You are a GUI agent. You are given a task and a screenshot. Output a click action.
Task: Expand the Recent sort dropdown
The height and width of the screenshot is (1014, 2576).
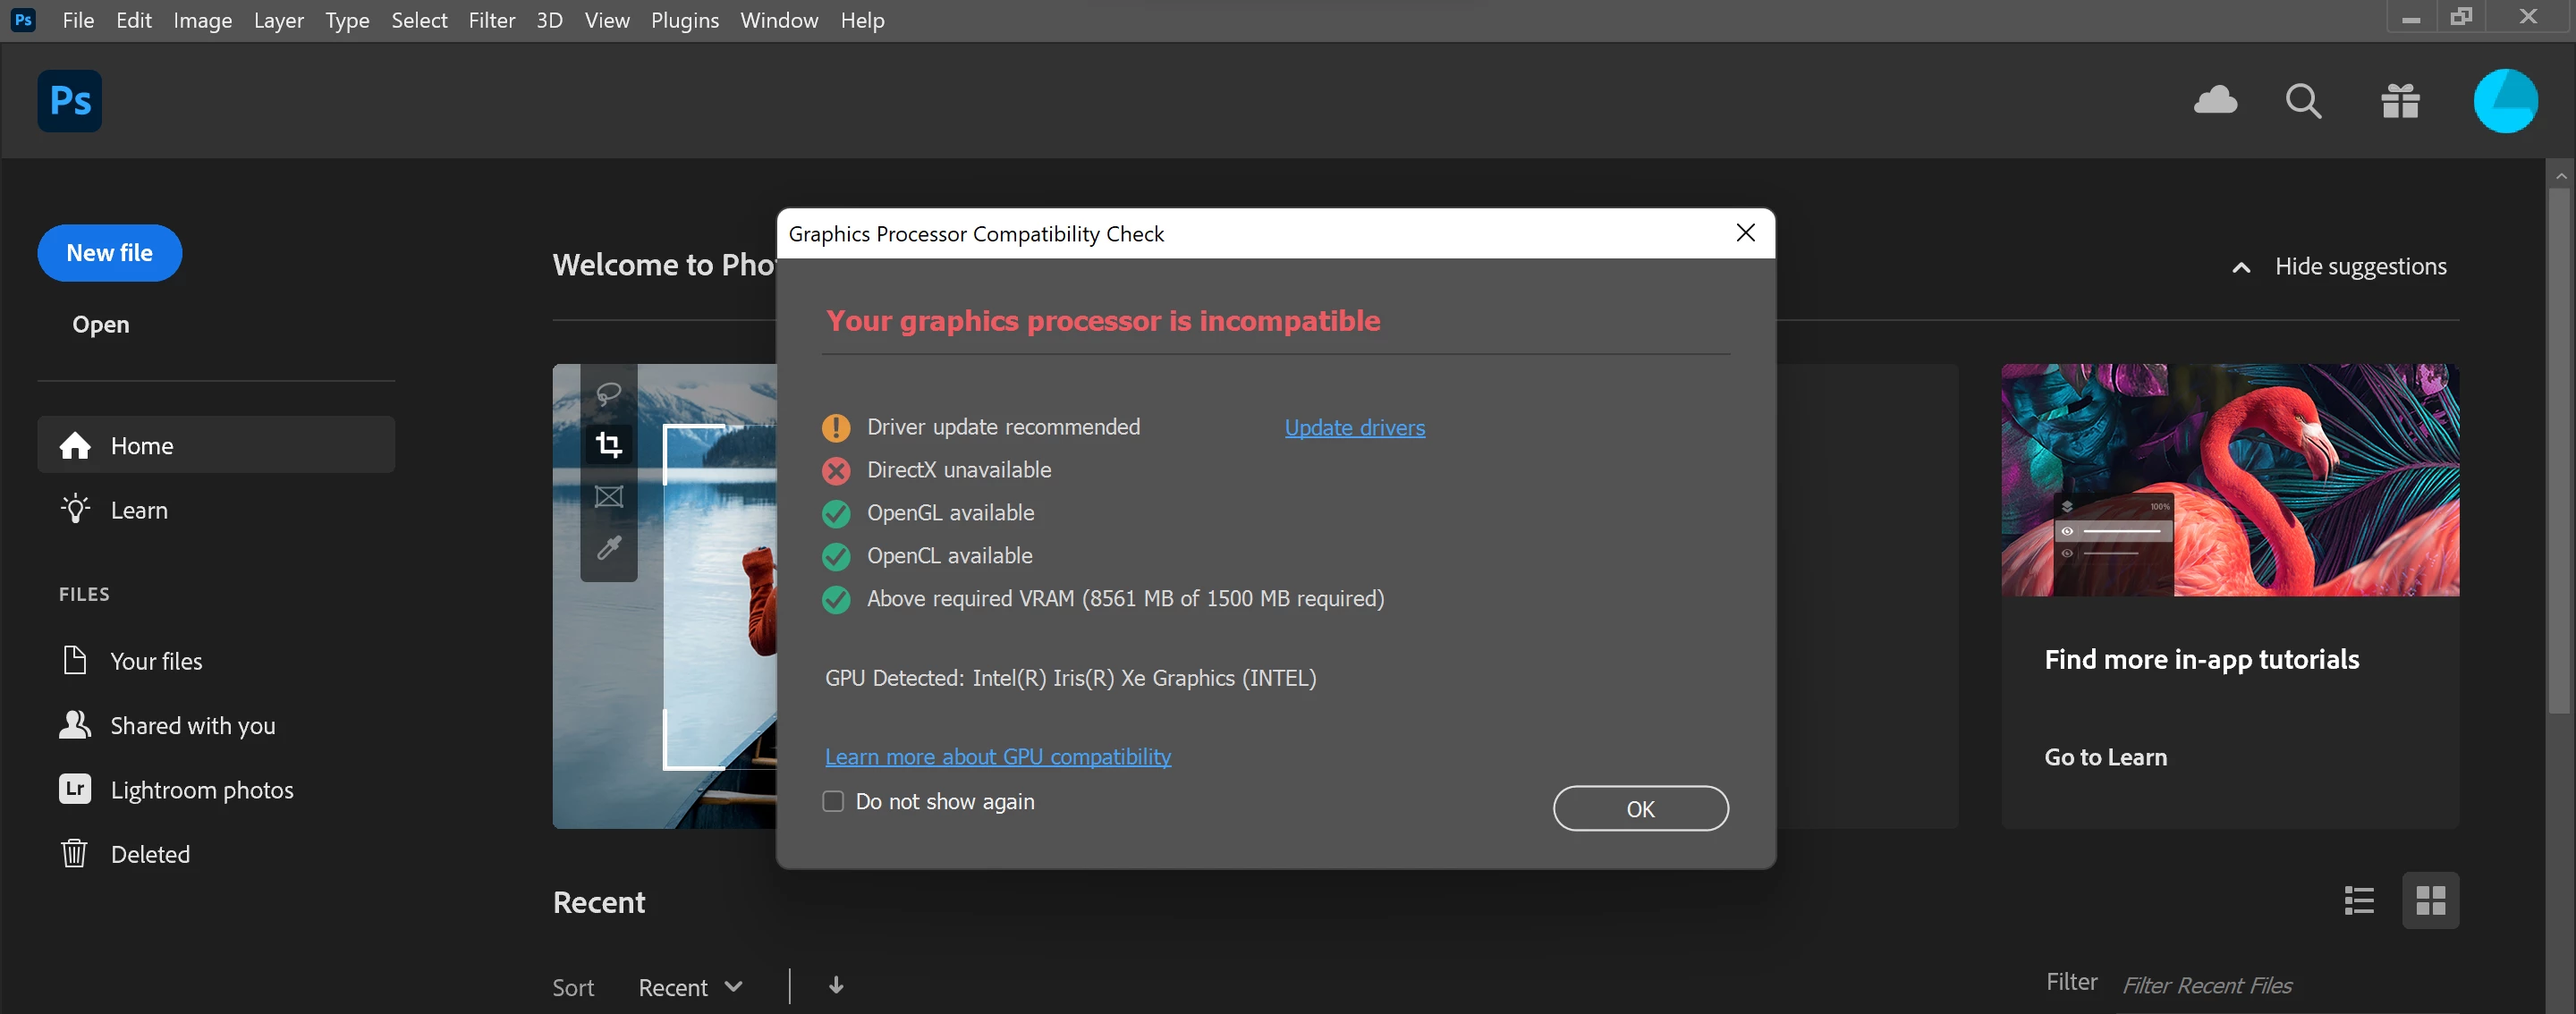(690, 987)
